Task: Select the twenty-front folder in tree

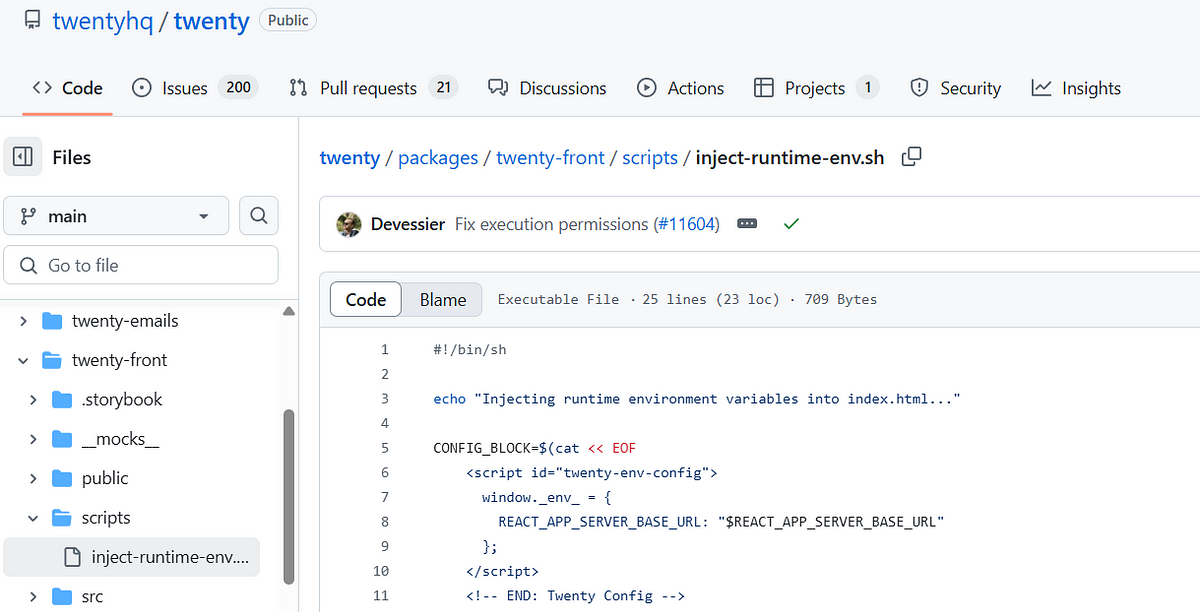Action: click(120, 360)
